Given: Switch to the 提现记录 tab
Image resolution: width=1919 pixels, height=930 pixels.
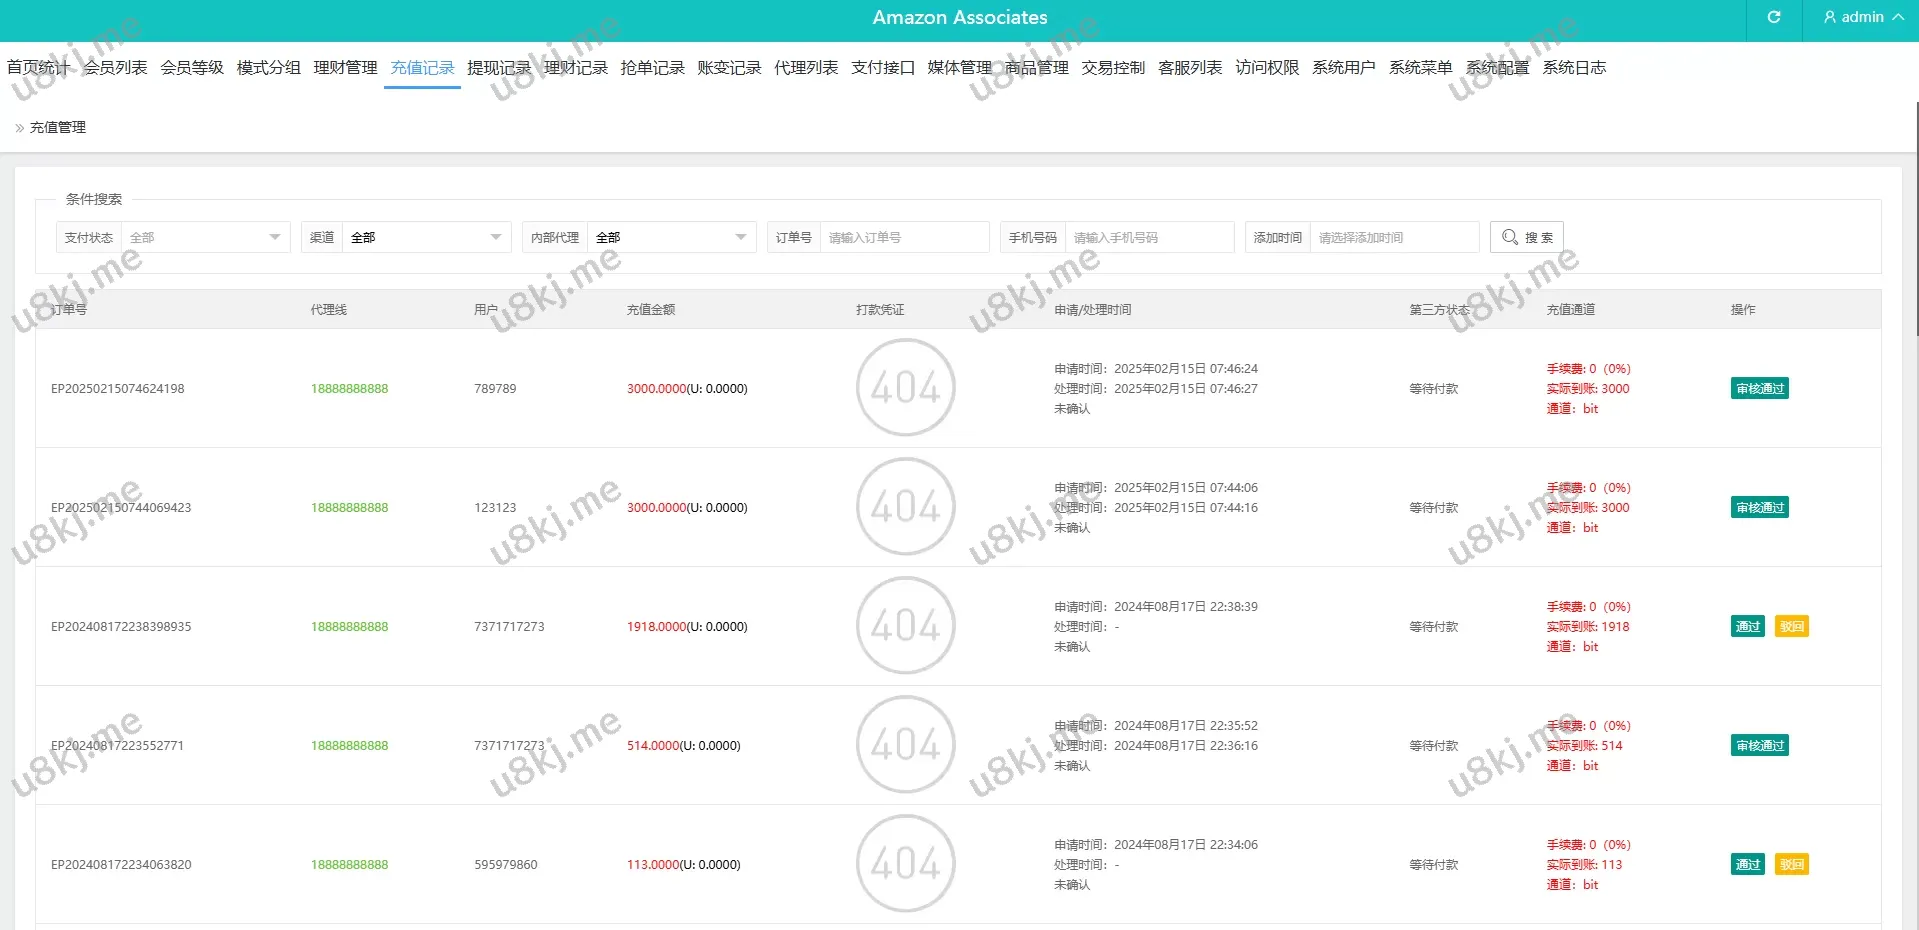Looking at the screenshot, I should coord(499,68).
